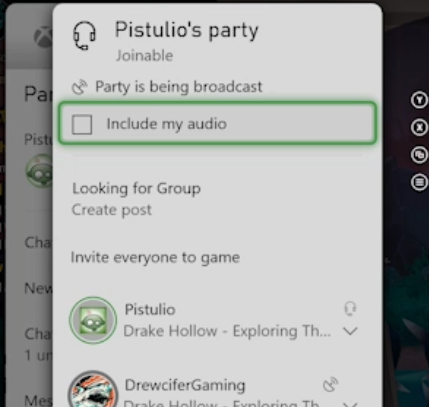Click the broadcast satellite icon beside Party is being broadcast
This screenshot has height=407, width=429.
click(x=79, y=87)
